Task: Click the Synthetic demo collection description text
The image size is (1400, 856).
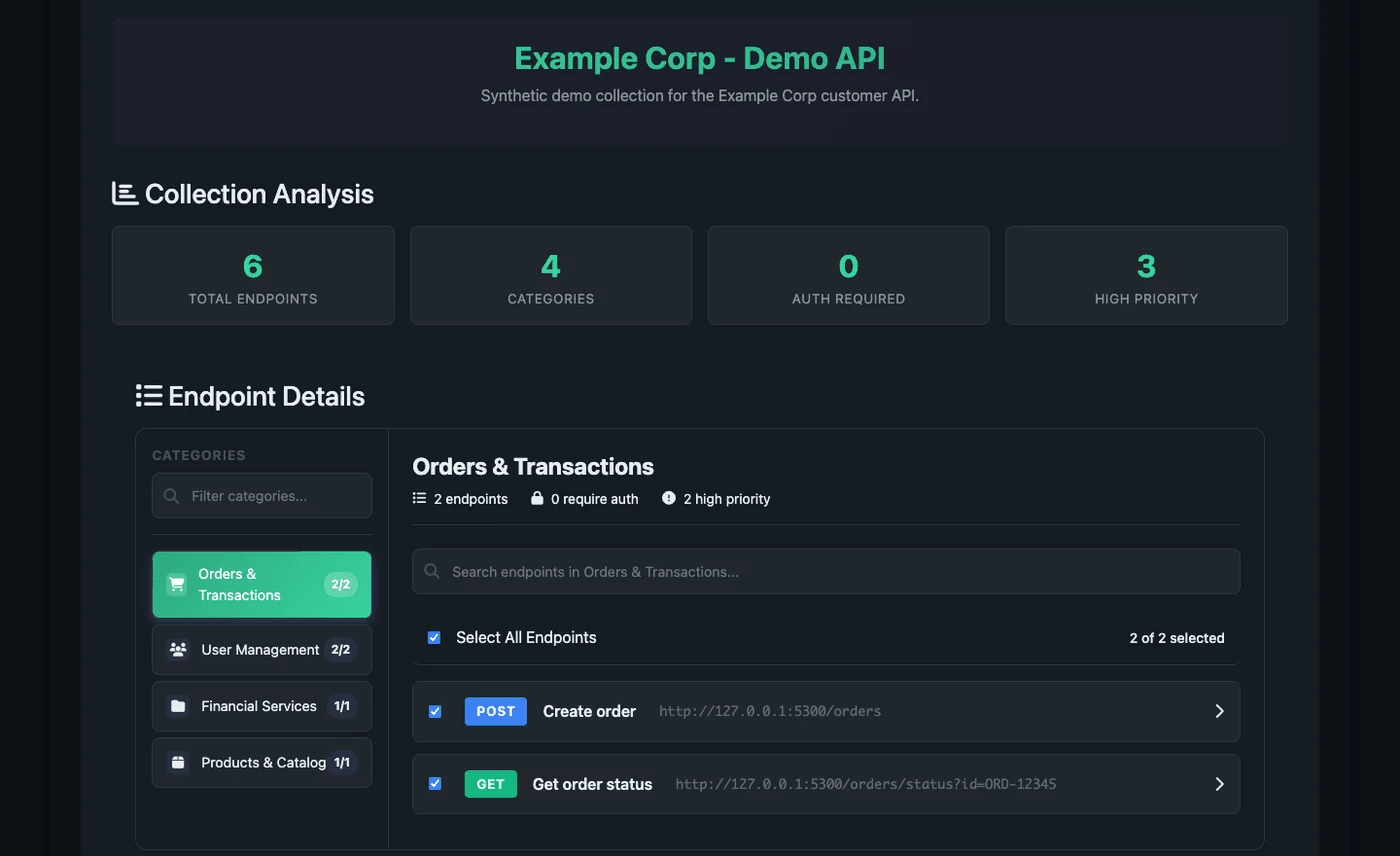Action: click(x=700, y=97)
